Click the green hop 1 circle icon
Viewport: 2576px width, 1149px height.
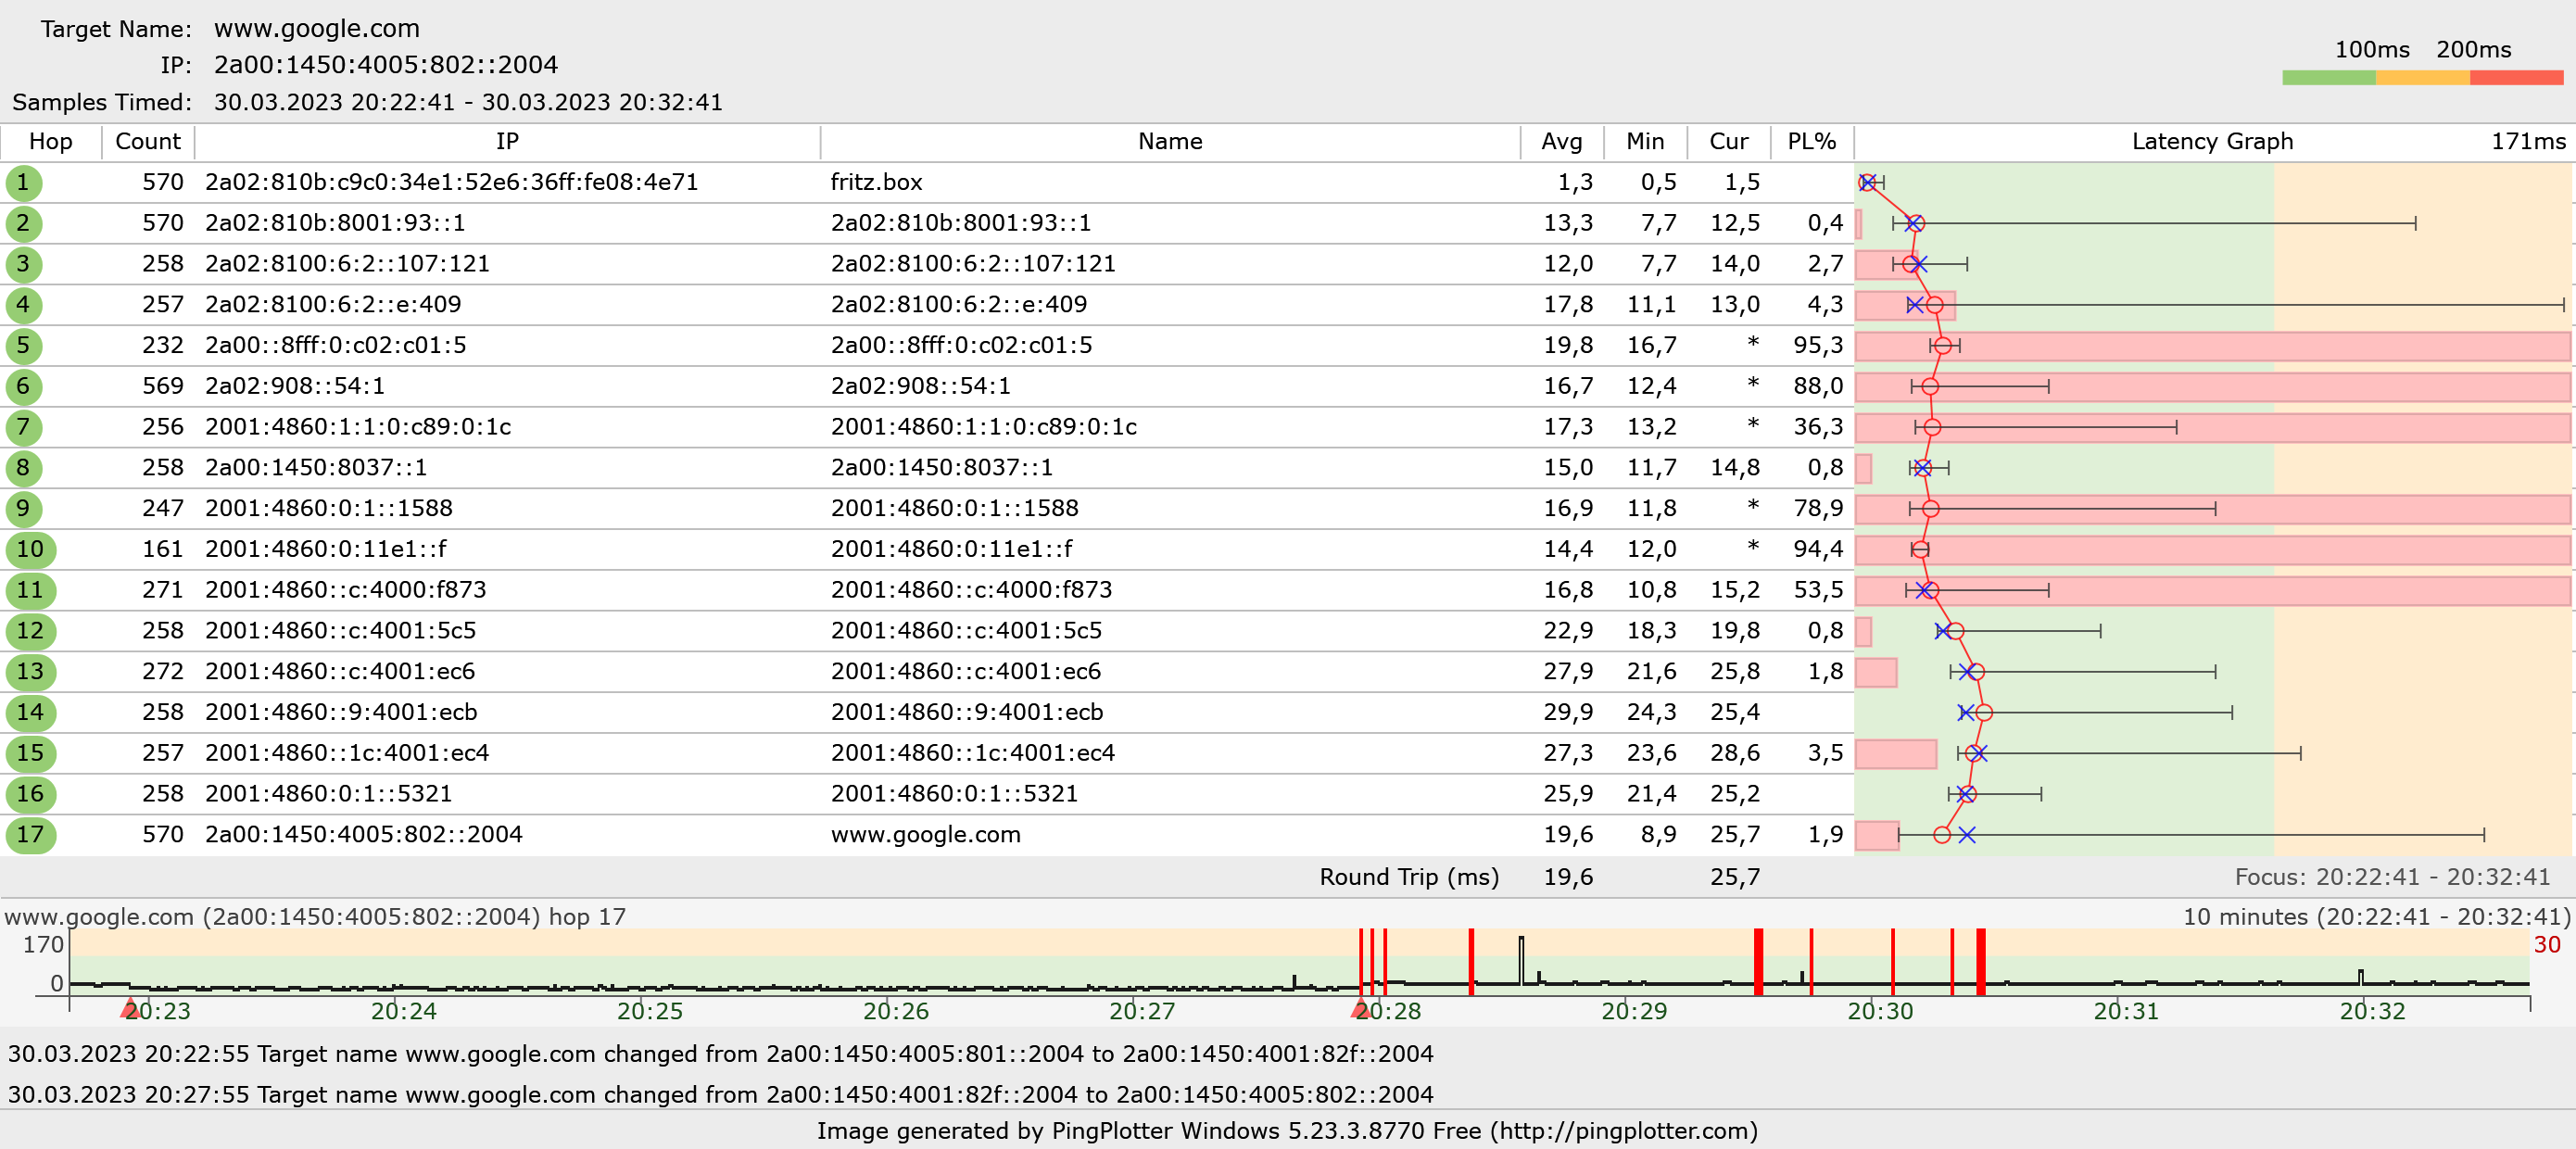23,183
